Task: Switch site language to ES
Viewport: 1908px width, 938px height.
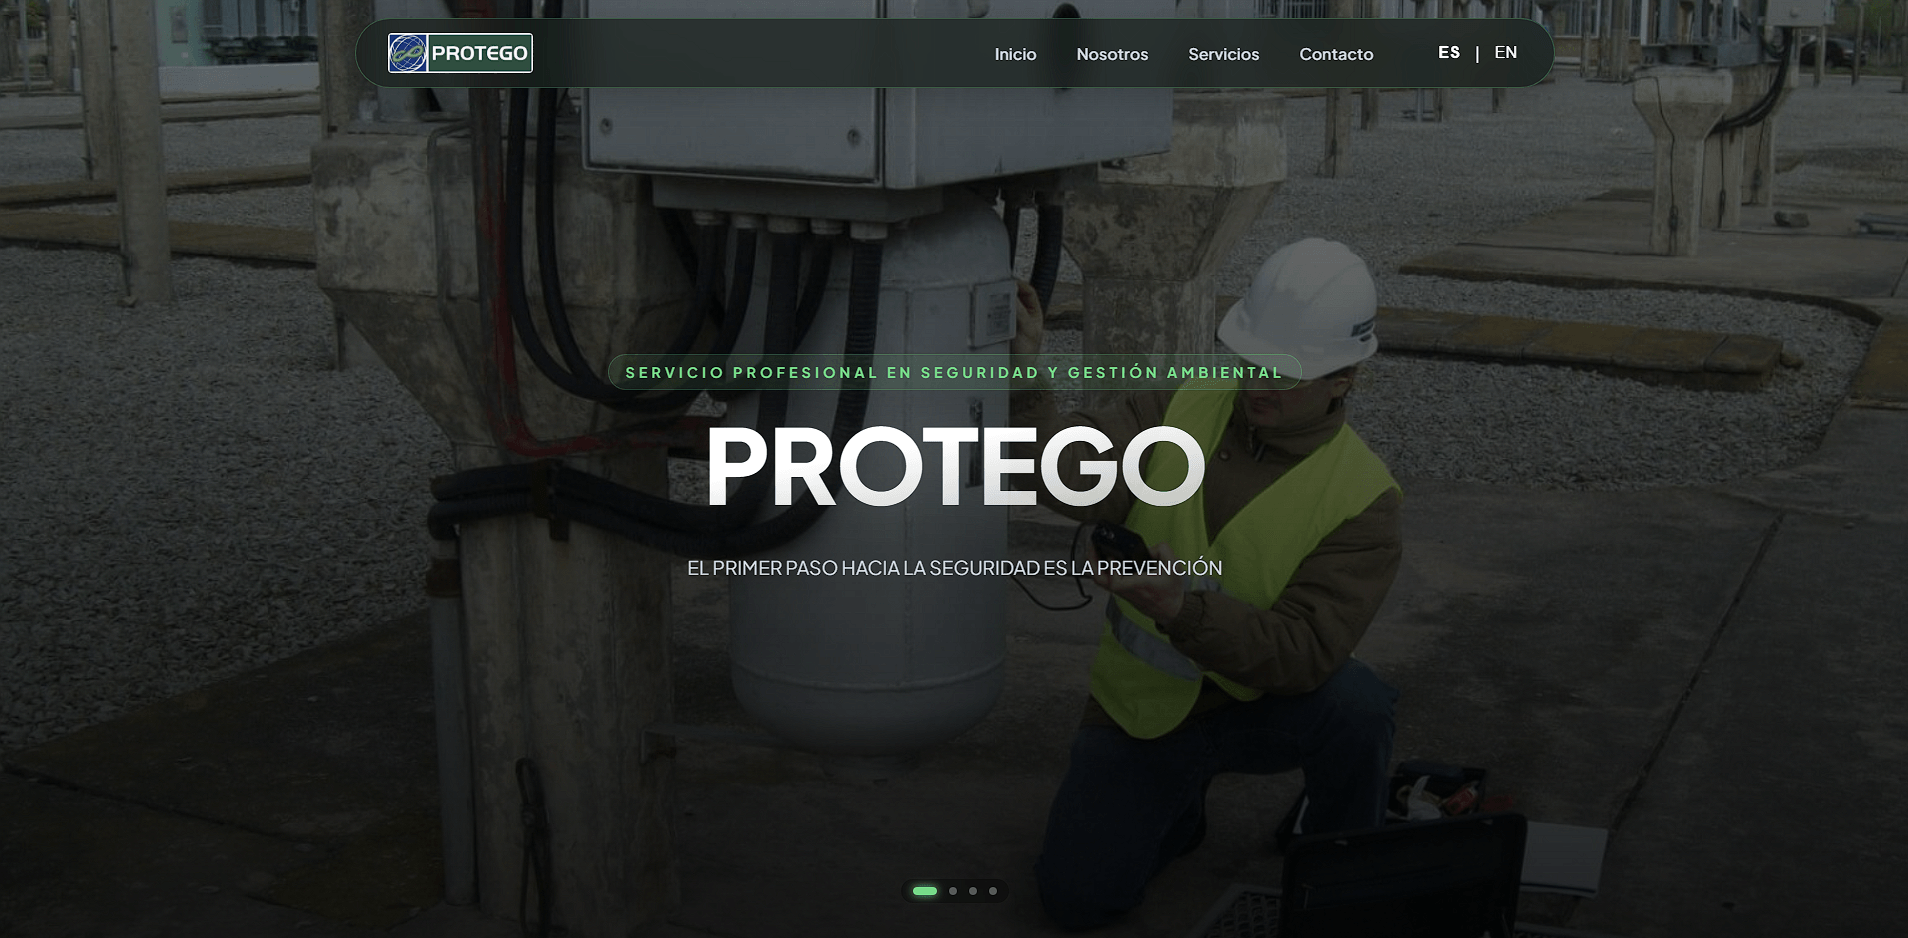Action: [1448, 53]
